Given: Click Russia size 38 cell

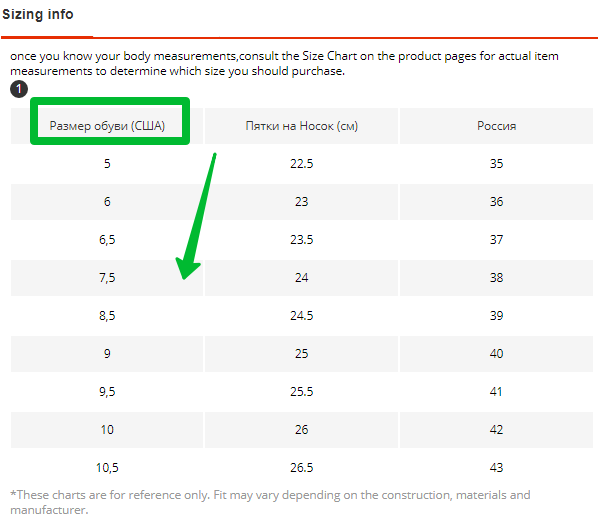Looking at the screenshot, I should pos(496,278).
